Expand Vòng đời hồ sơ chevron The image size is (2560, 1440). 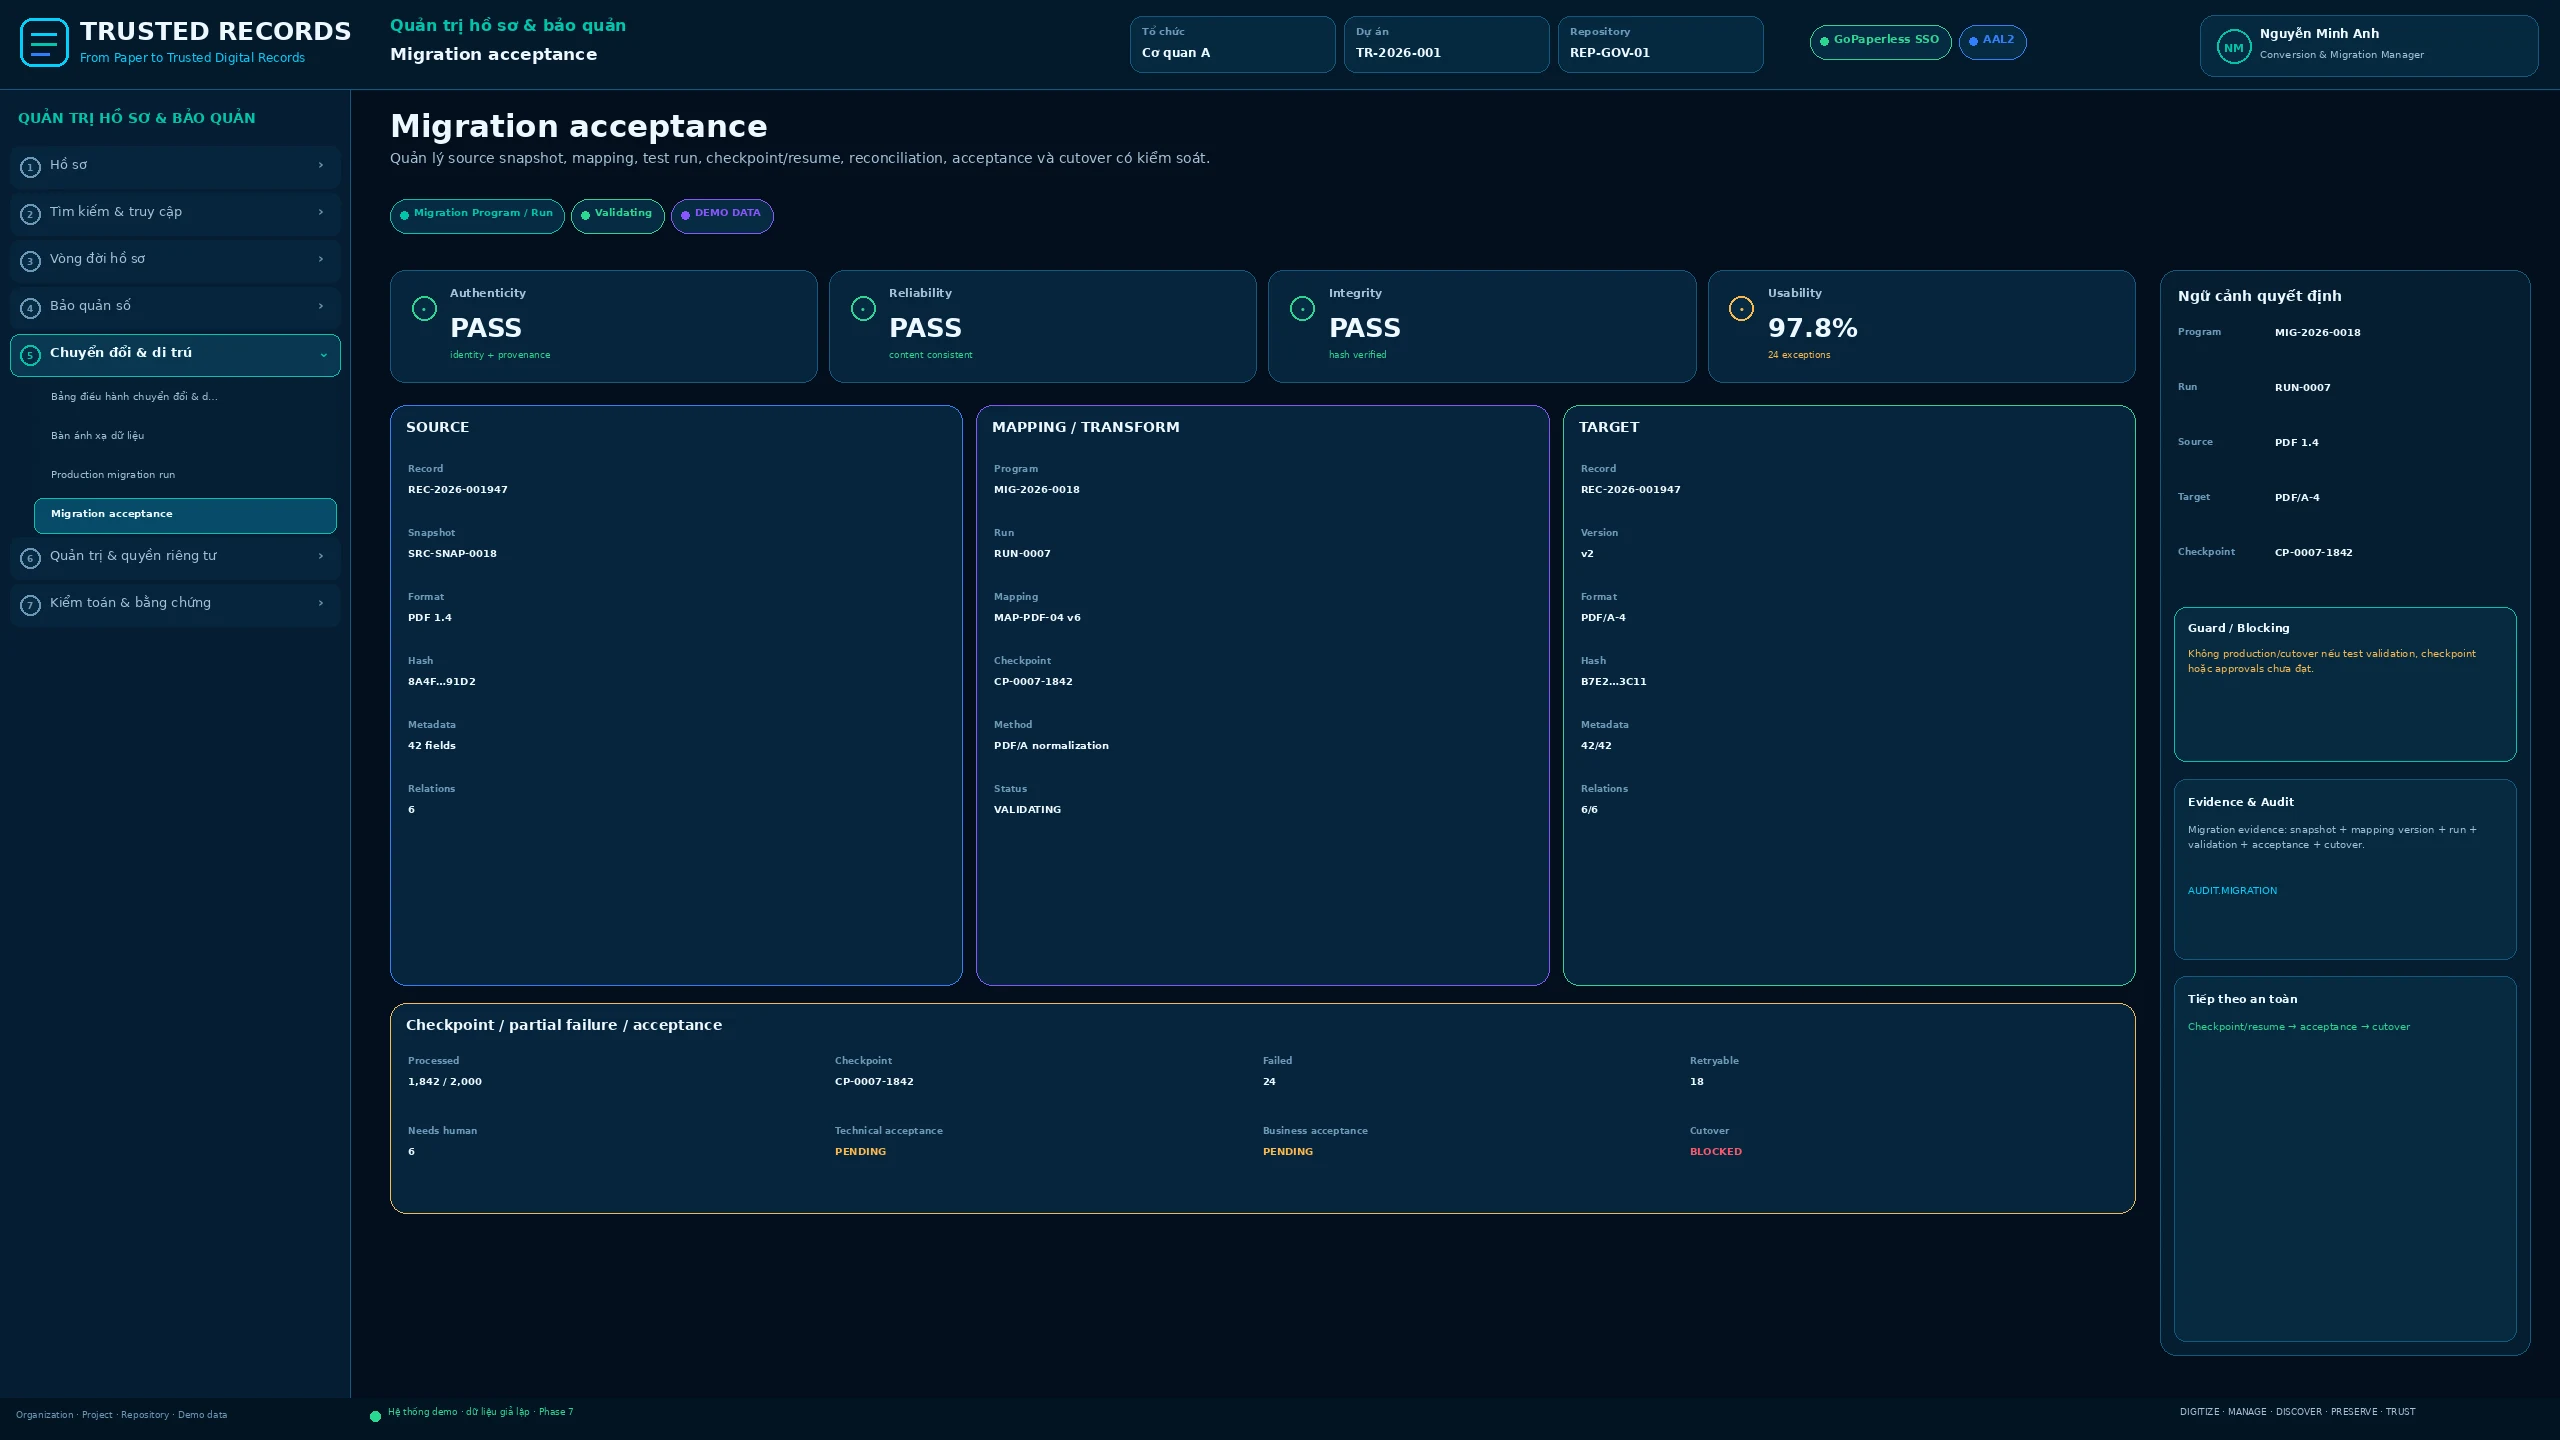click(x=321, y=259)
